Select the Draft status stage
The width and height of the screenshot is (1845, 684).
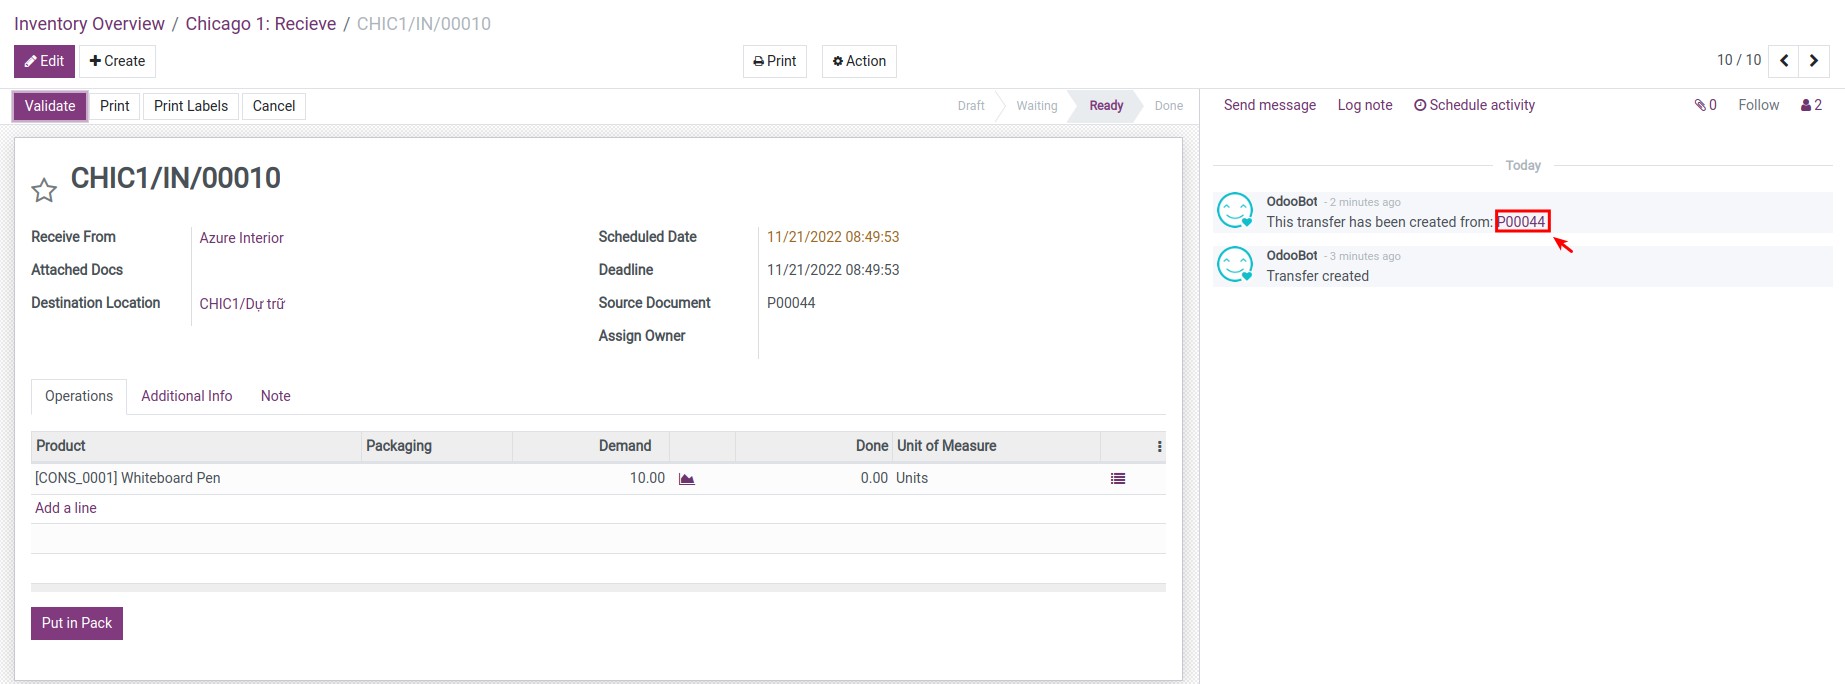point(971,106)
